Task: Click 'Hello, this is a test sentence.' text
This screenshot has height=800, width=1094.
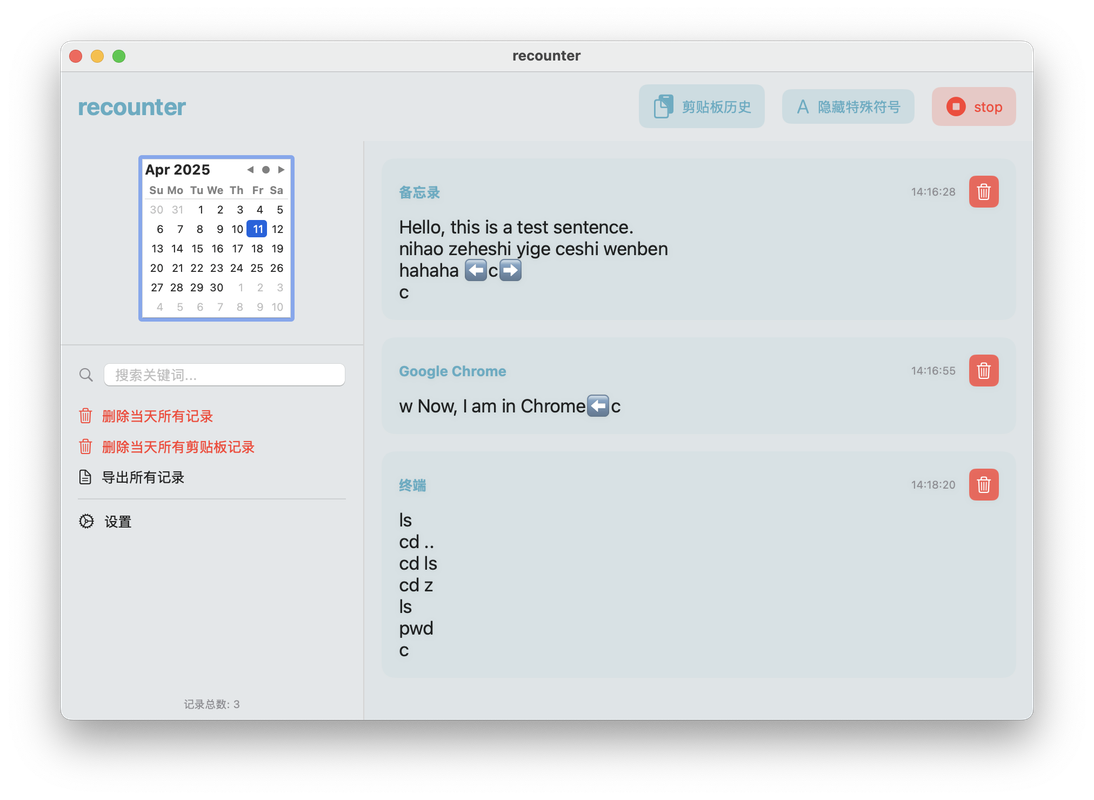Action: click(x=516, y=227)
